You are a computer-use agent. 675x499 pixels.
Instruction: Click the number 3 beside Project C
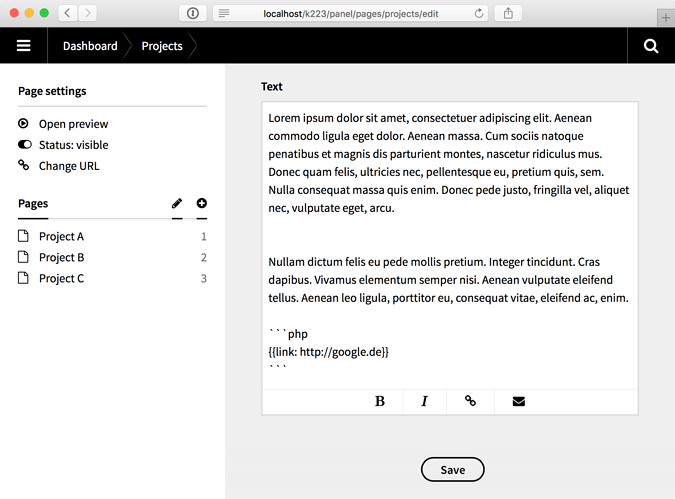coord(204,279)
